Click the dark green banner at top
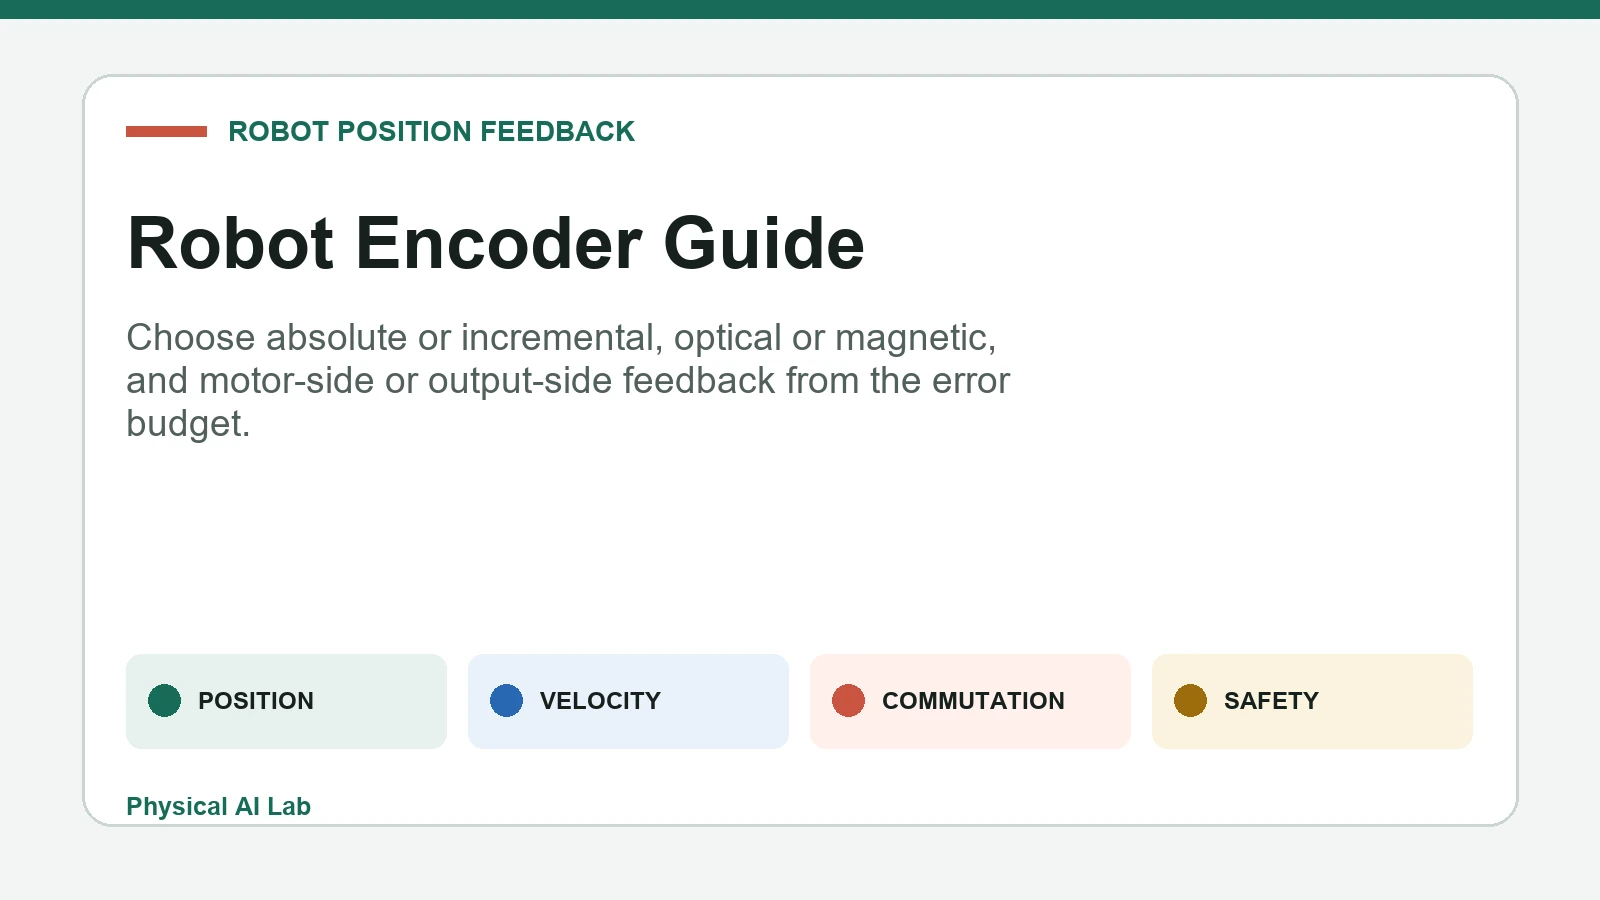The height and width of the screenshot is (900, 1600). click(800, 9)
